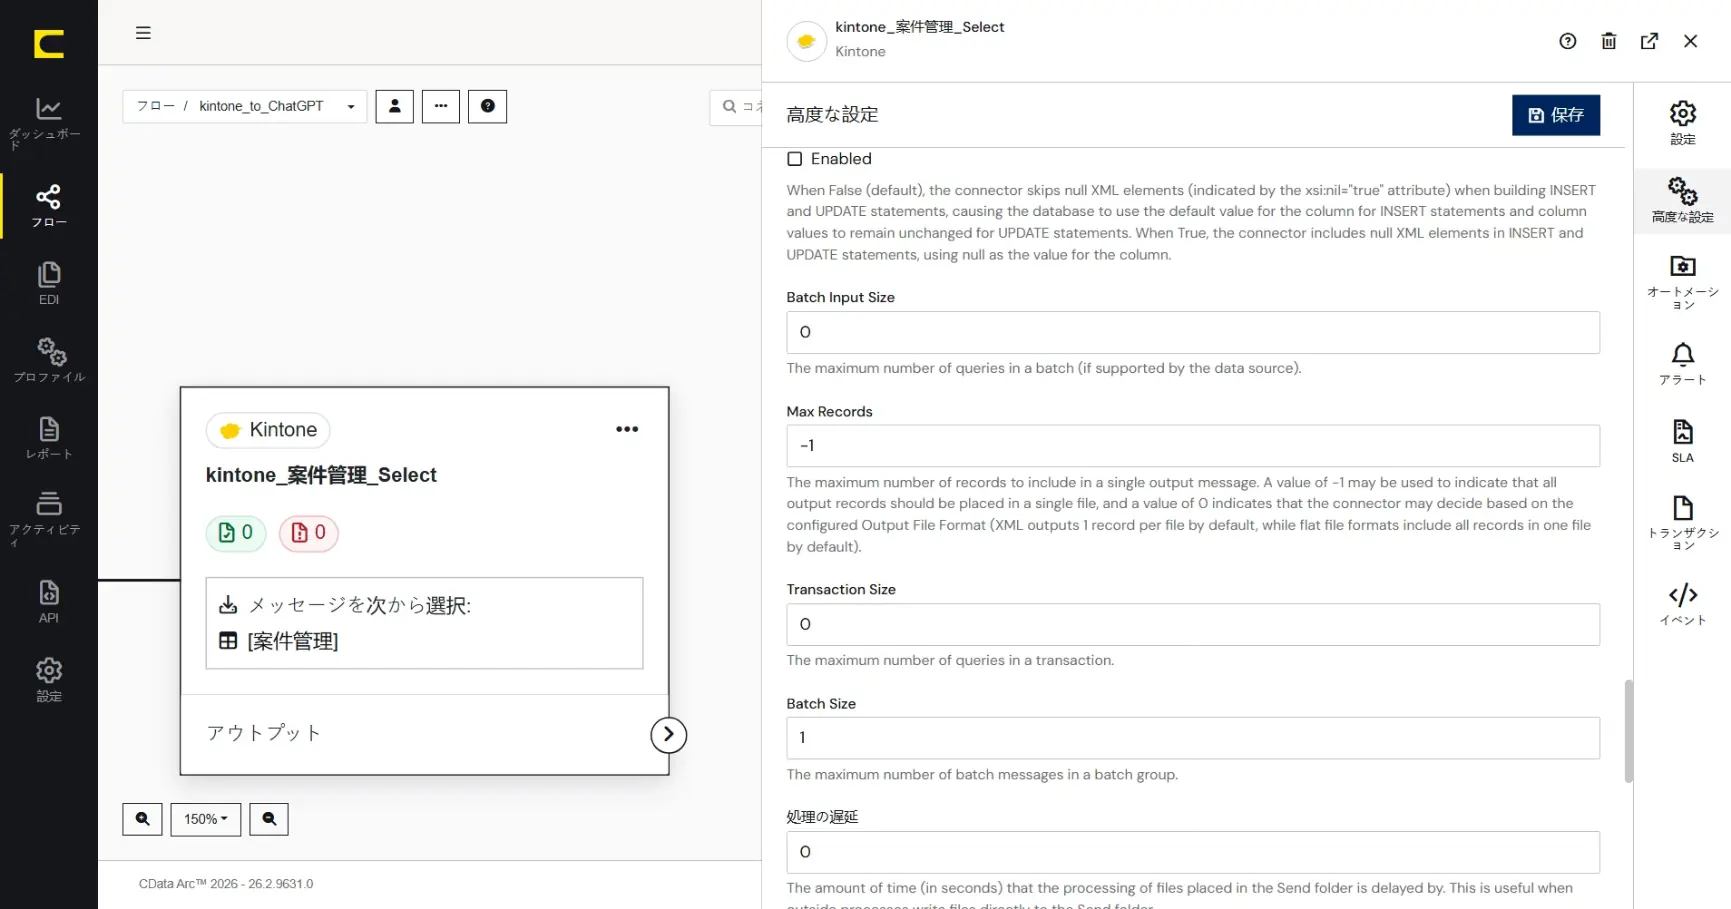
Task: Open the フロー sidebar item
Action: click(x=49, y=206)
